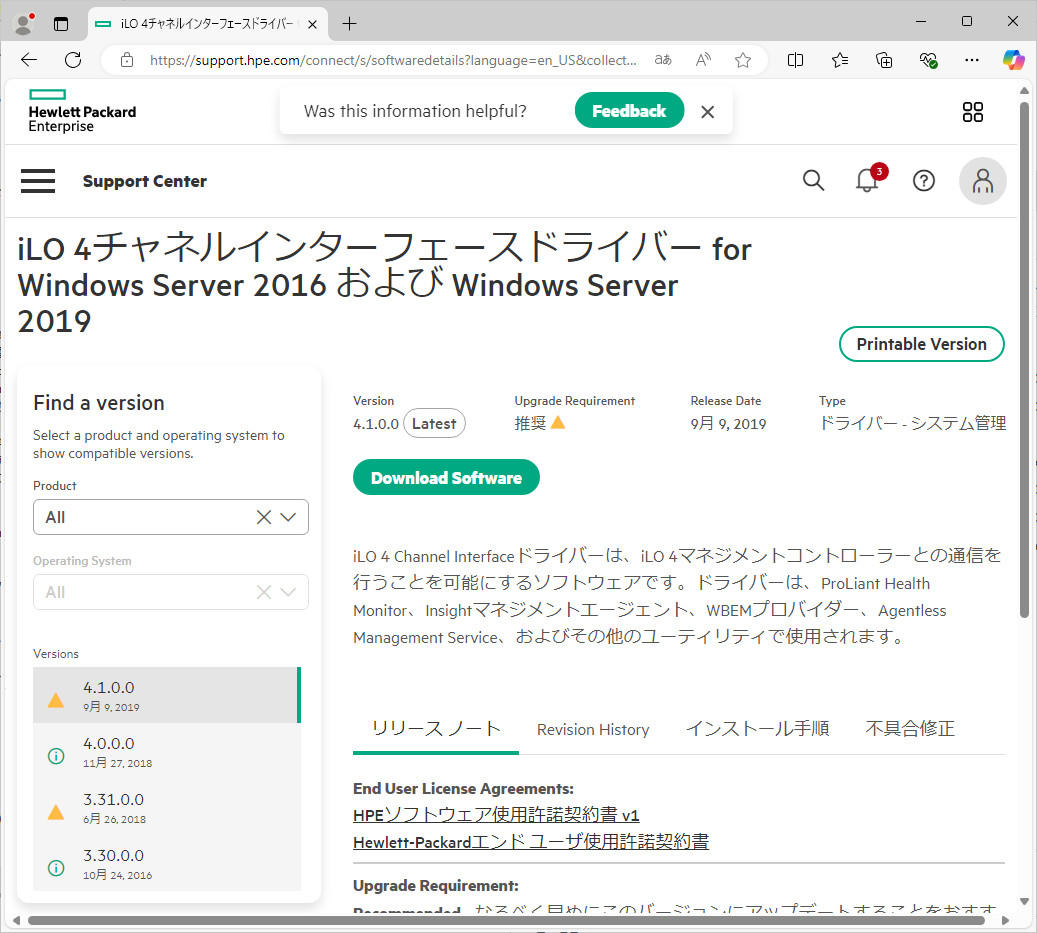This screenshot has height=933, width=1037.
Task: Switch to the リリース ノート tab
Action: pyautogui.click(x=436, y=729)
